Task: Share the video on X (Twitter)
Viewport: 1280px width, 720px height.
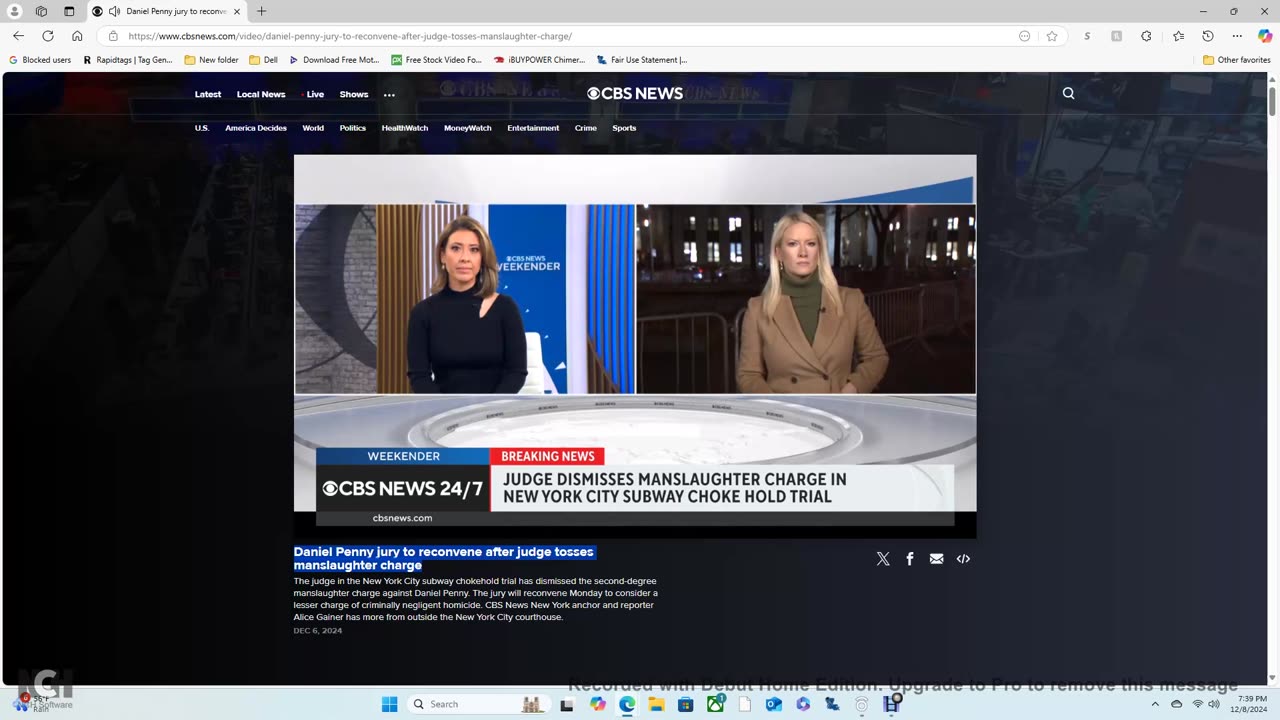Action: pyautogui.click(x=883, y=559)
